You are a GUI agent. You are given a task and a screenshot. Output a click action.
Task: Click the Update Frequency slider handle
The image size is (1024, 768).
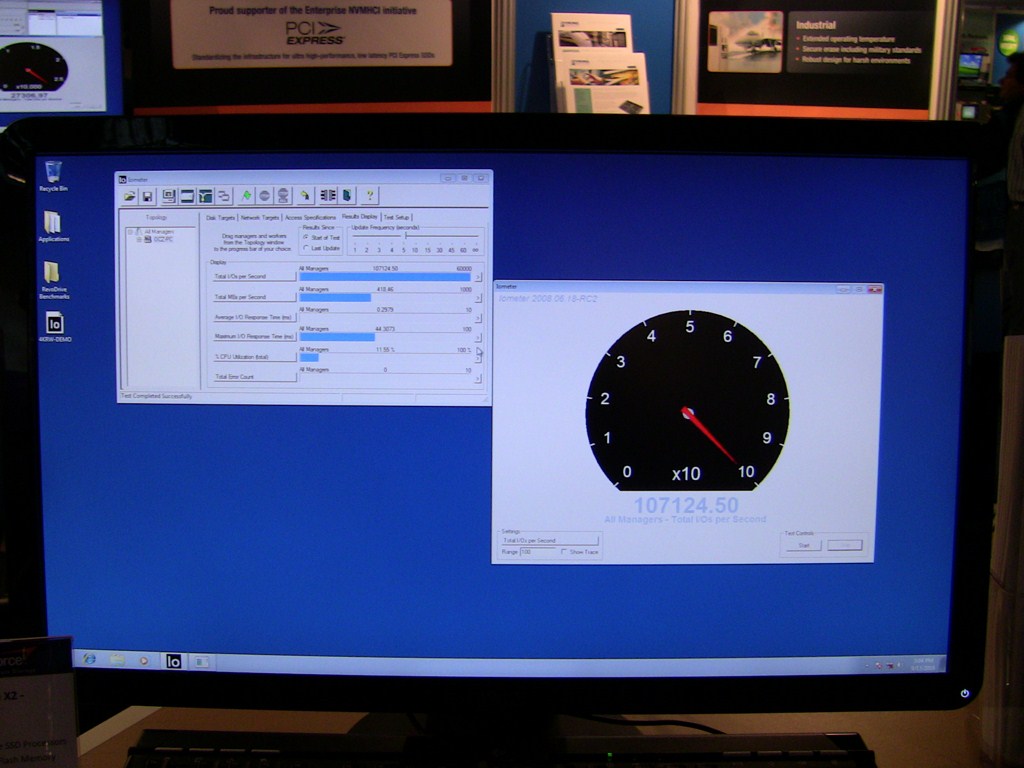(x=406, y=236)
